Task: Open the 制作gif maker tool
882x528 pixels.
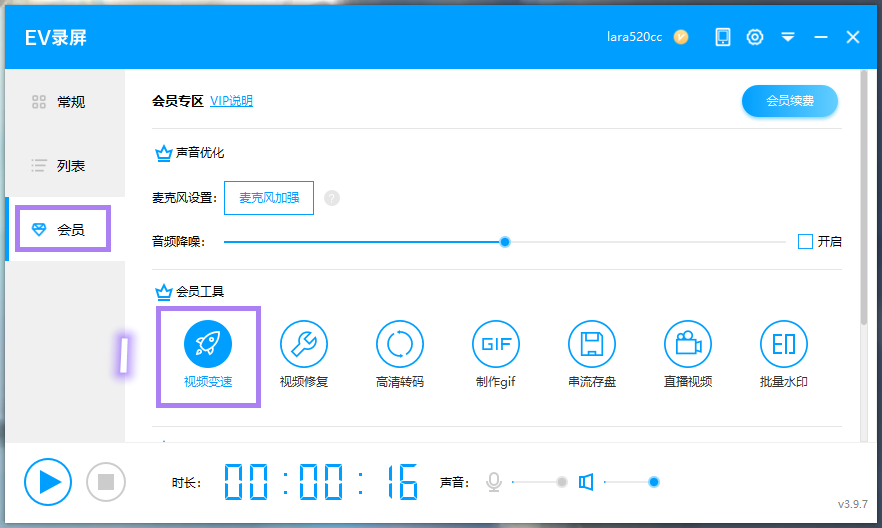Action: click(x=496, y=345)
